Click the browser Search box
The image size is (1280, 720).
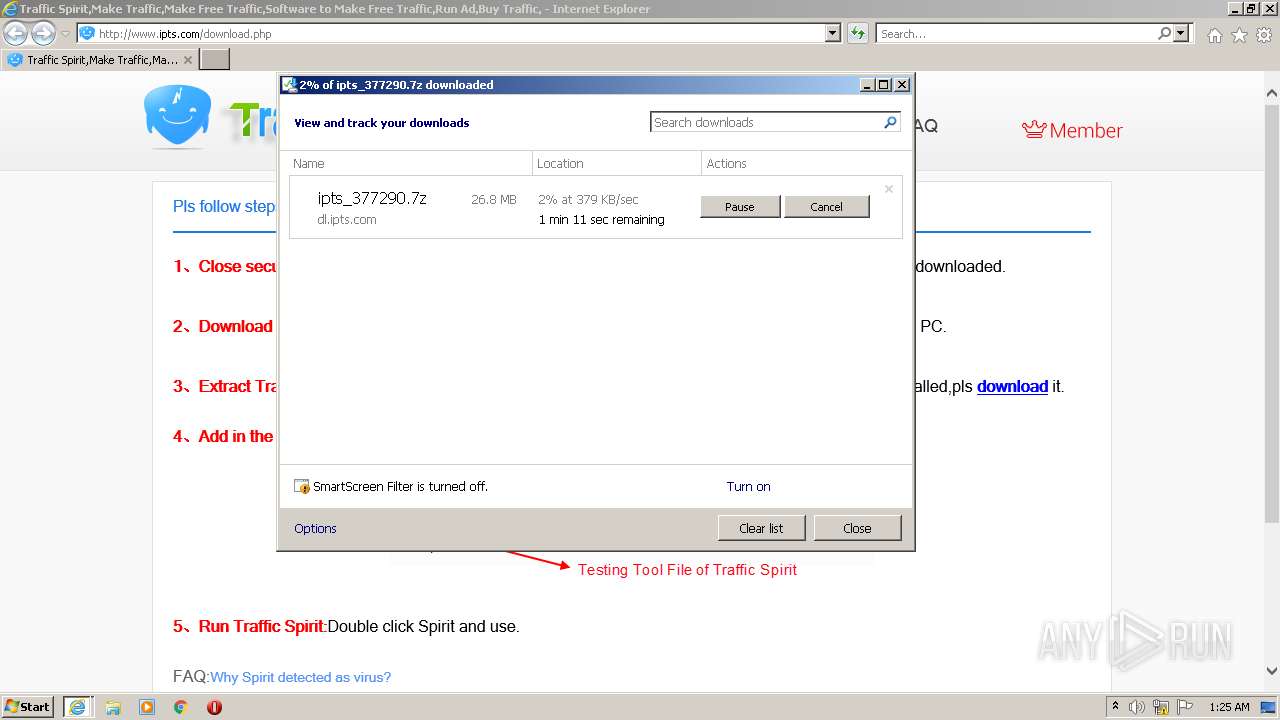1015,33
